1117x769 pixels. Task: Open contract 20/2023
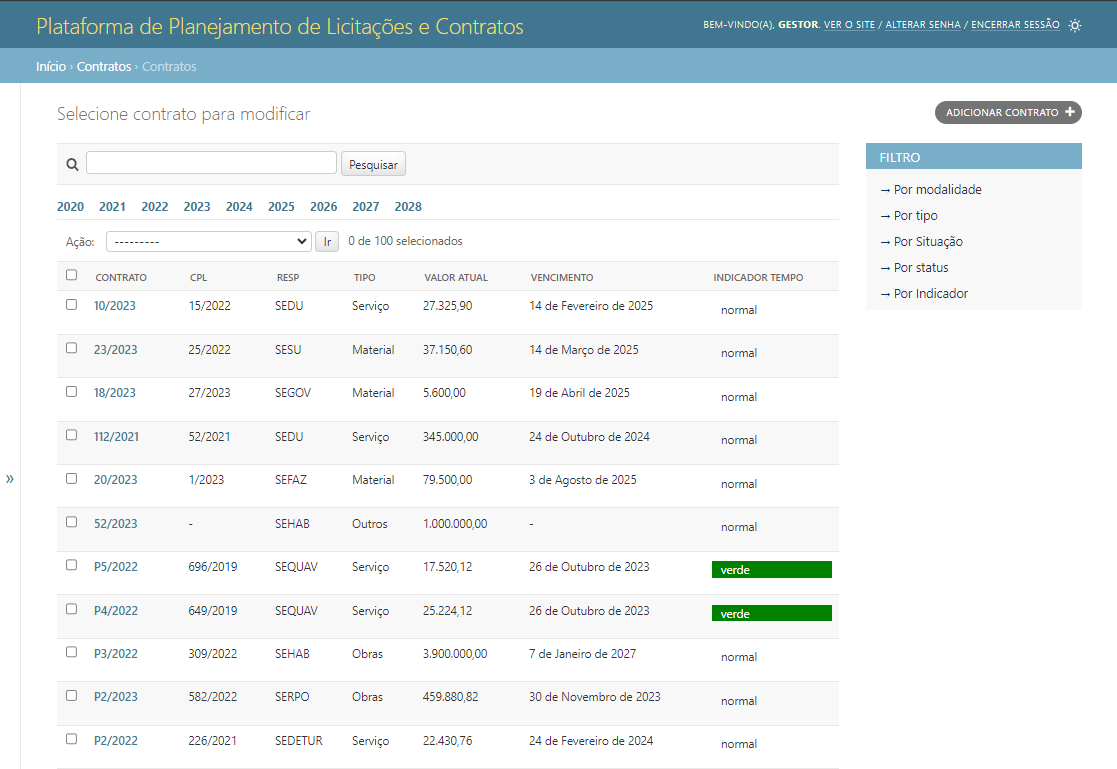tap(115, 480)
